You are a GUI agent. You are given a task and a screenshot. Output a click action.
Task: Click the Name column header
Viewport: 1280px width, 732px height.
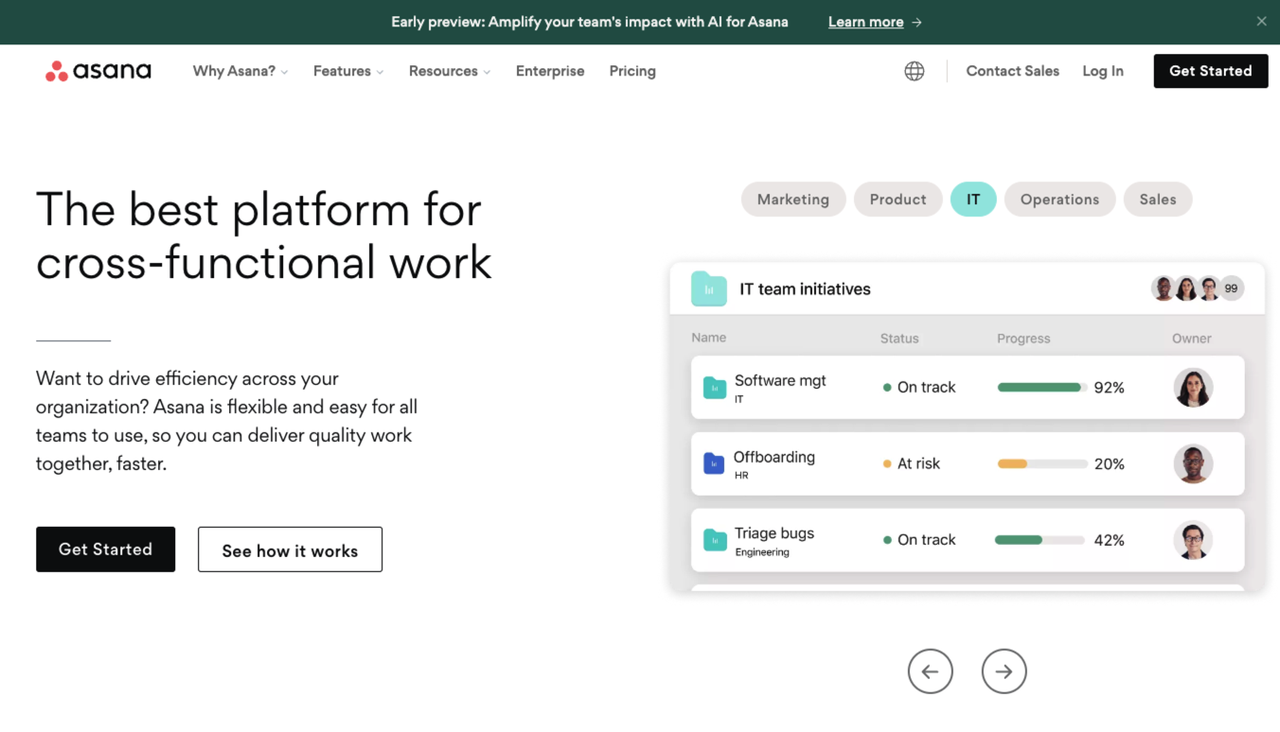709,338
